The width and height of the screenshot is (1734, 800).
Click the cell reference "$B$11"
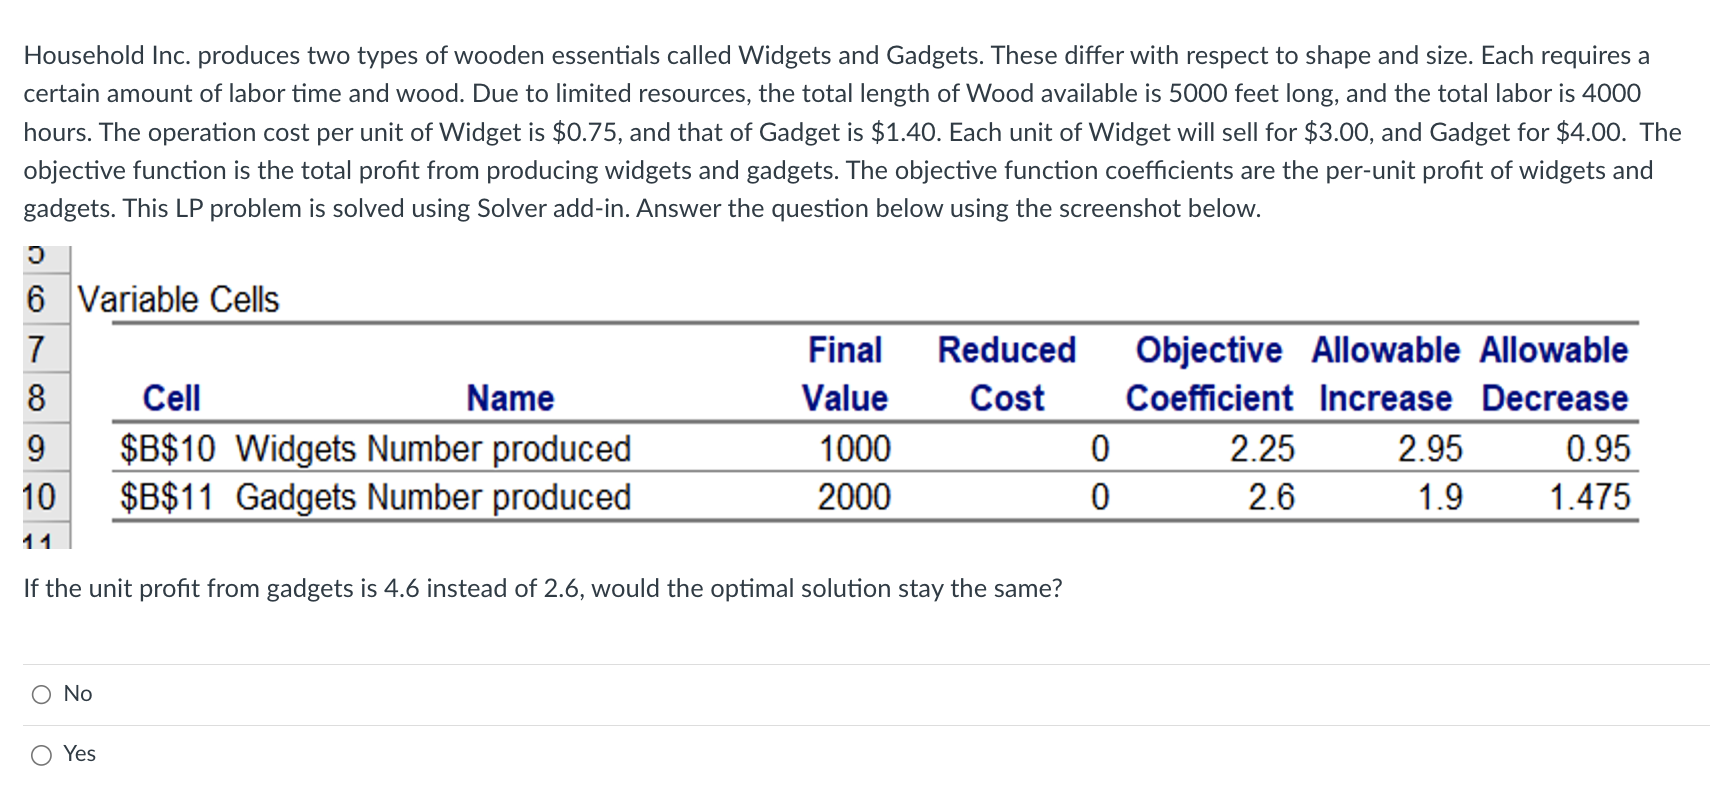[168, 498]
